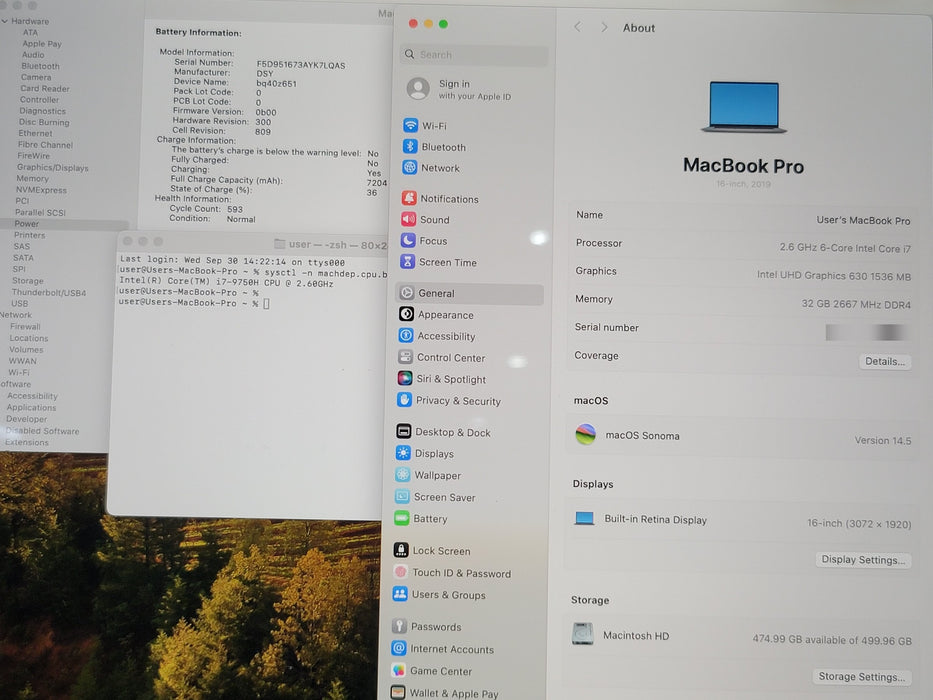This screenshot has width=933, height=700.
Task: Select Apple Pay in System Information Hardware list
Action: click(42, 43)
